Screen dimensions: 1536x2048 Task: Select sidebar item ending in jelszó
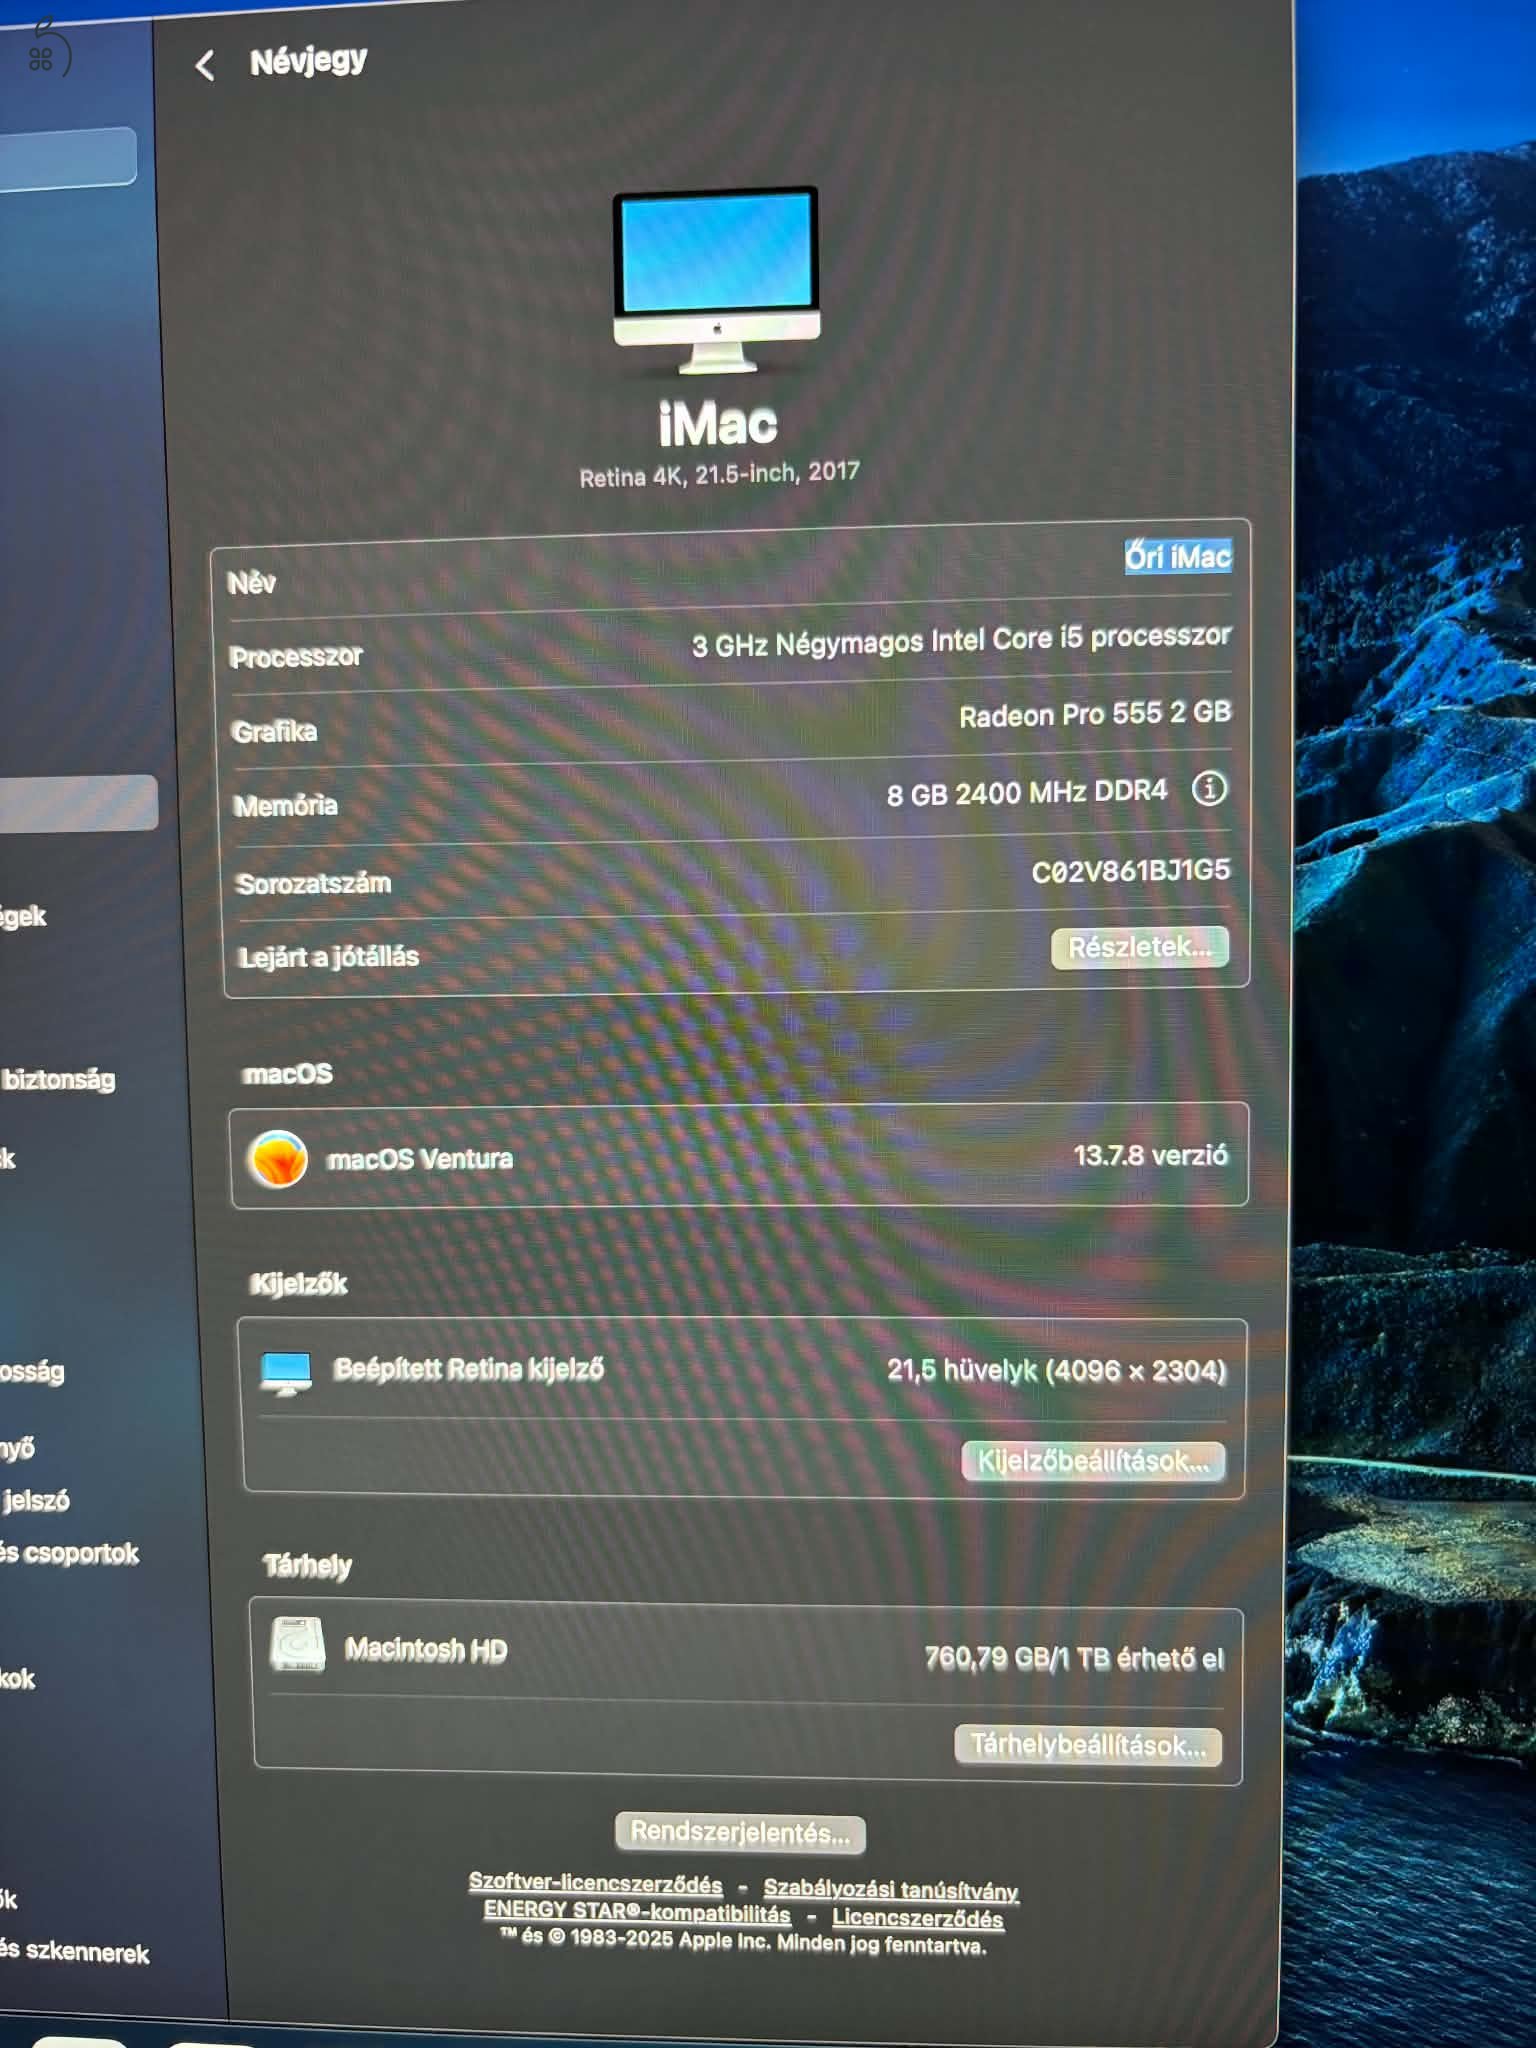(x=36, y=1500)
